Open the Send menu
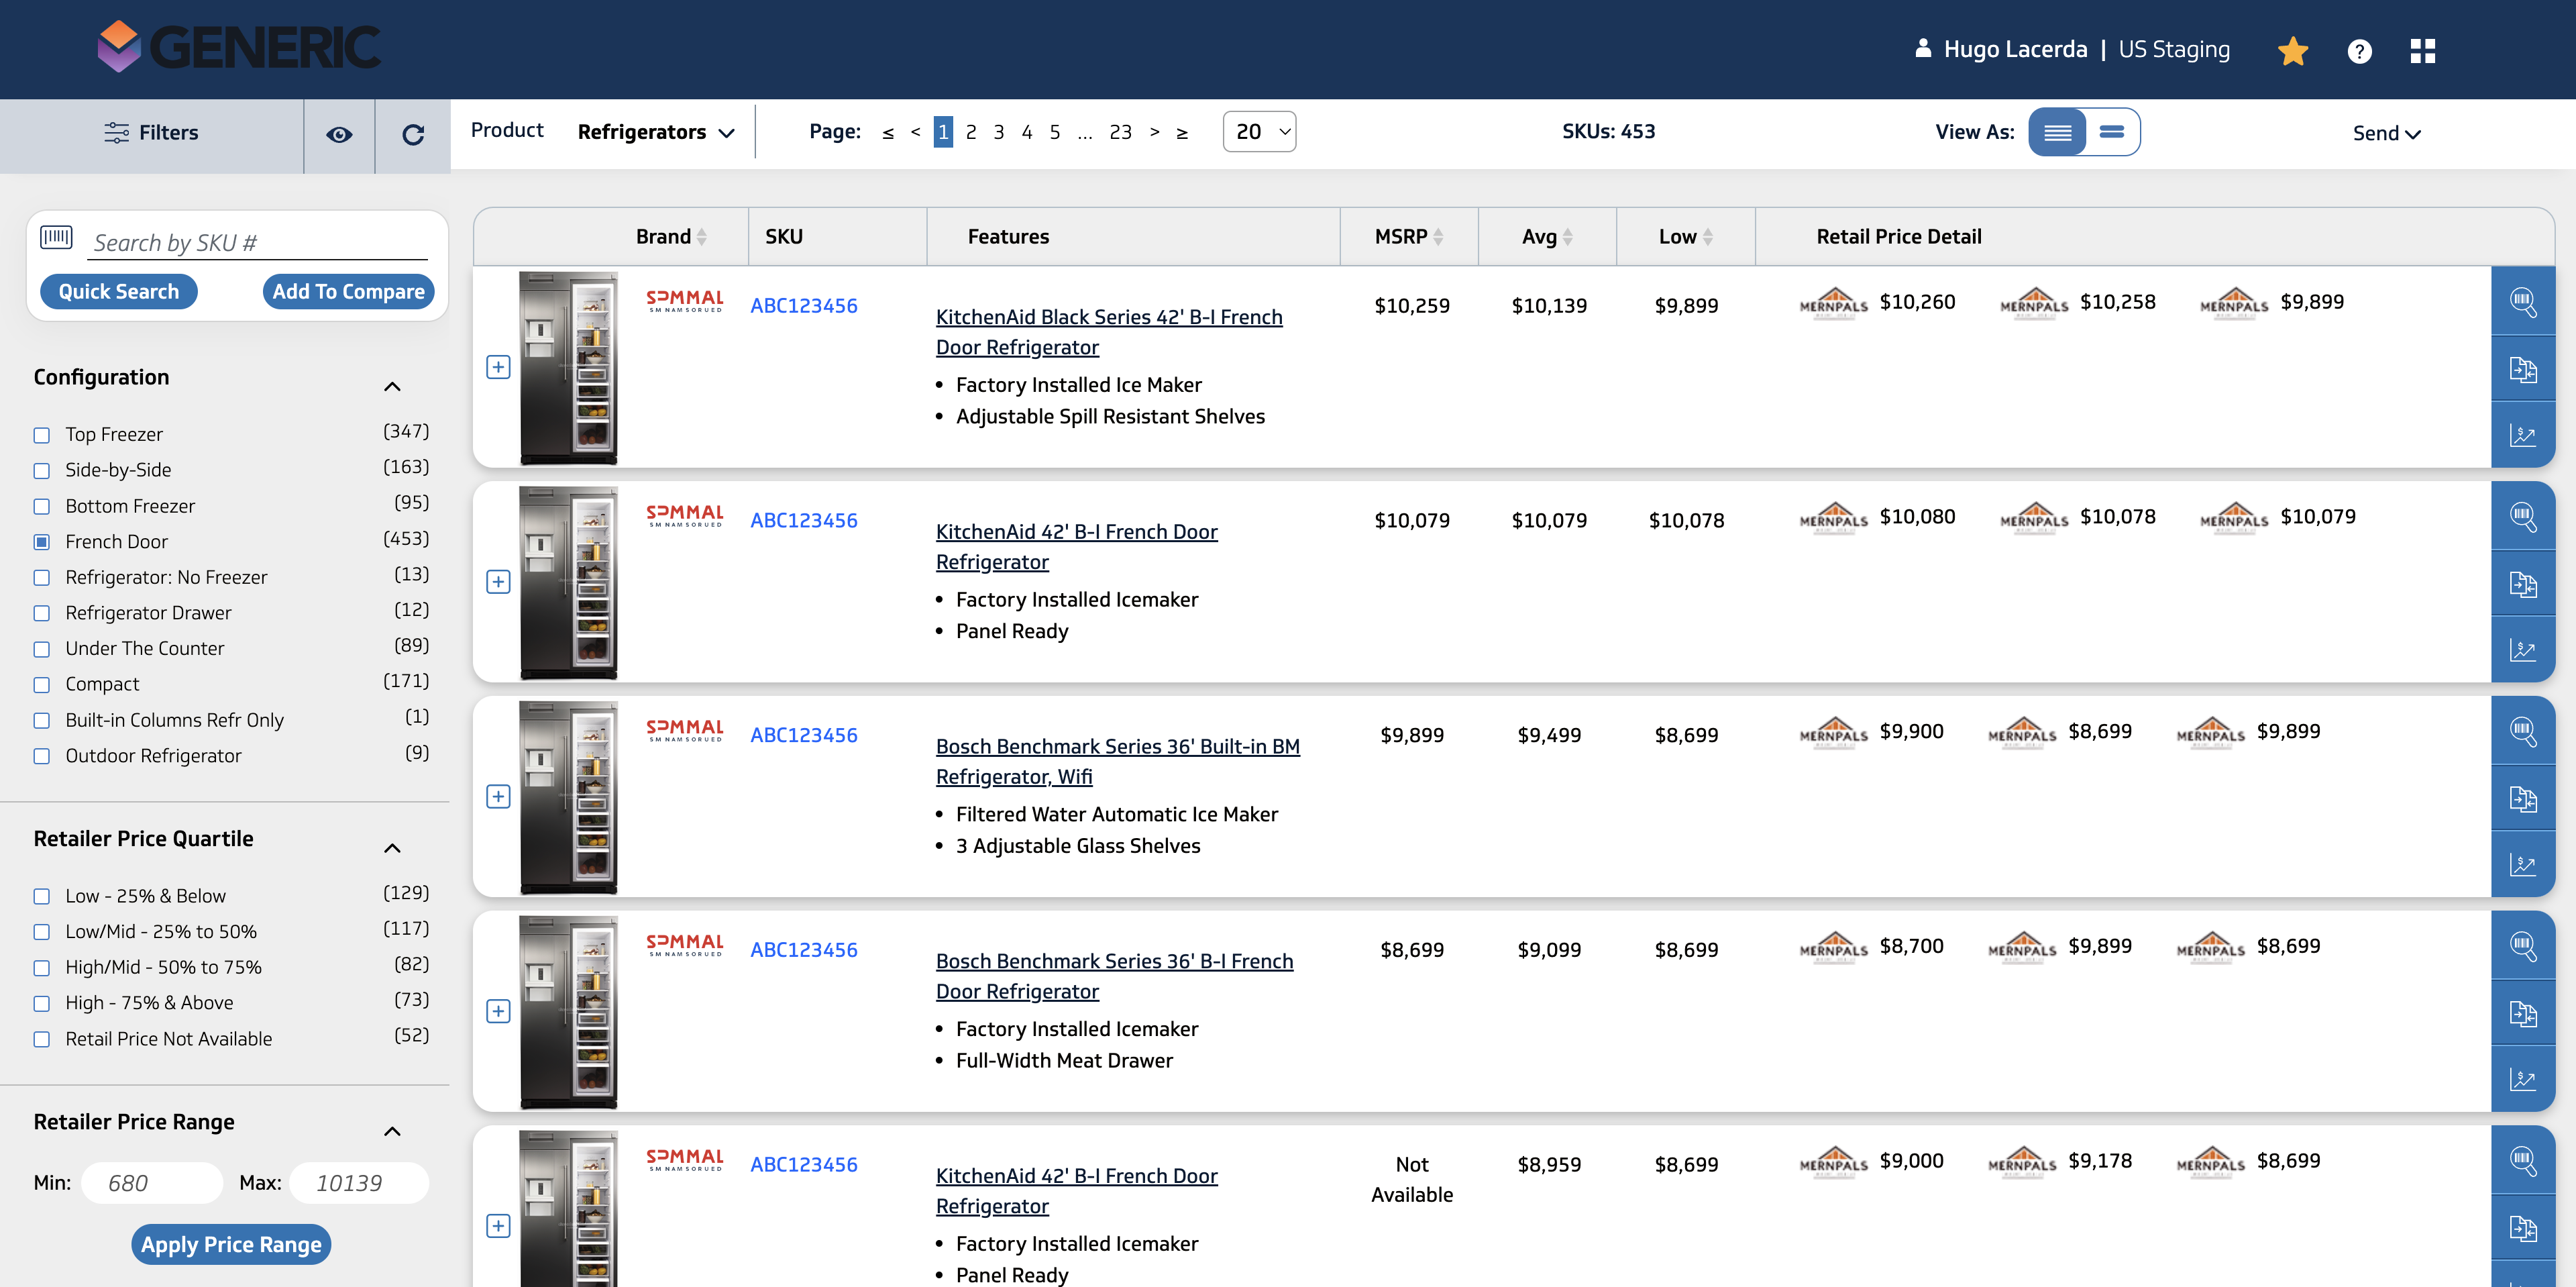Viewport: 2576px width, 1287px height. [2386, 133]
